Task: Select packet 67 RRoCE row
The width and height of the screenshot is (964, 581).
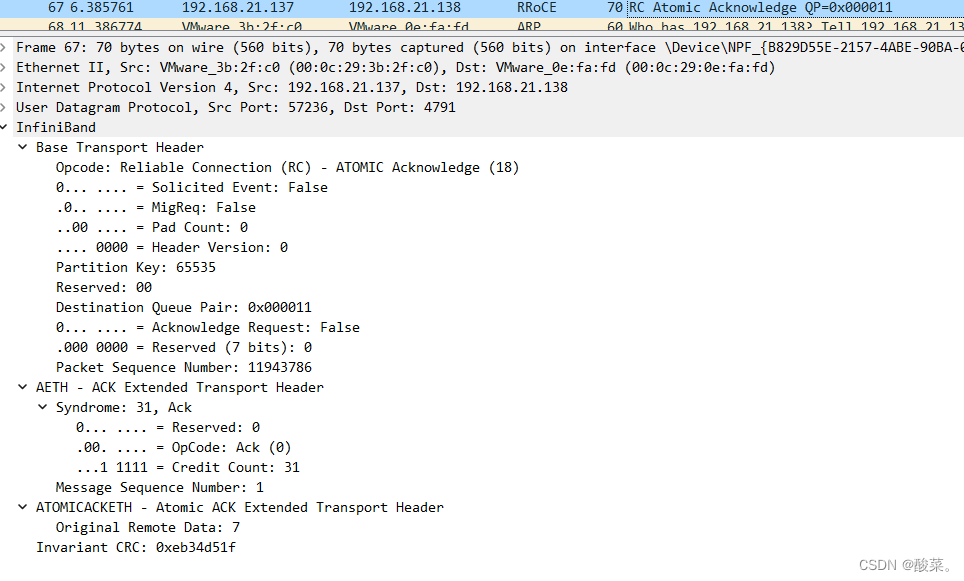Action: click(482, 8)
